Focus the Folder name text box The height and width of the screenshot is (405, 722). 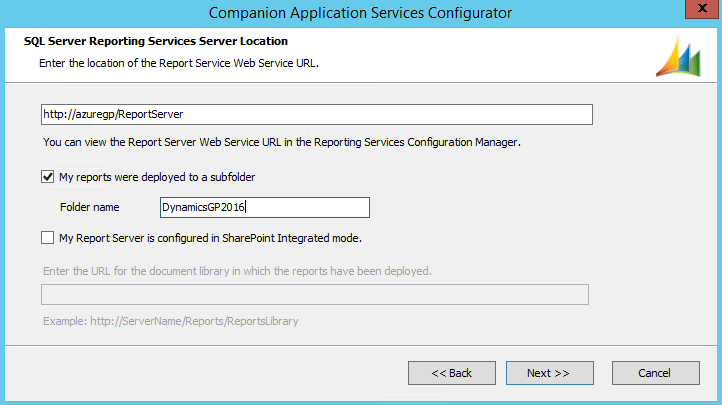click(265, 207)
